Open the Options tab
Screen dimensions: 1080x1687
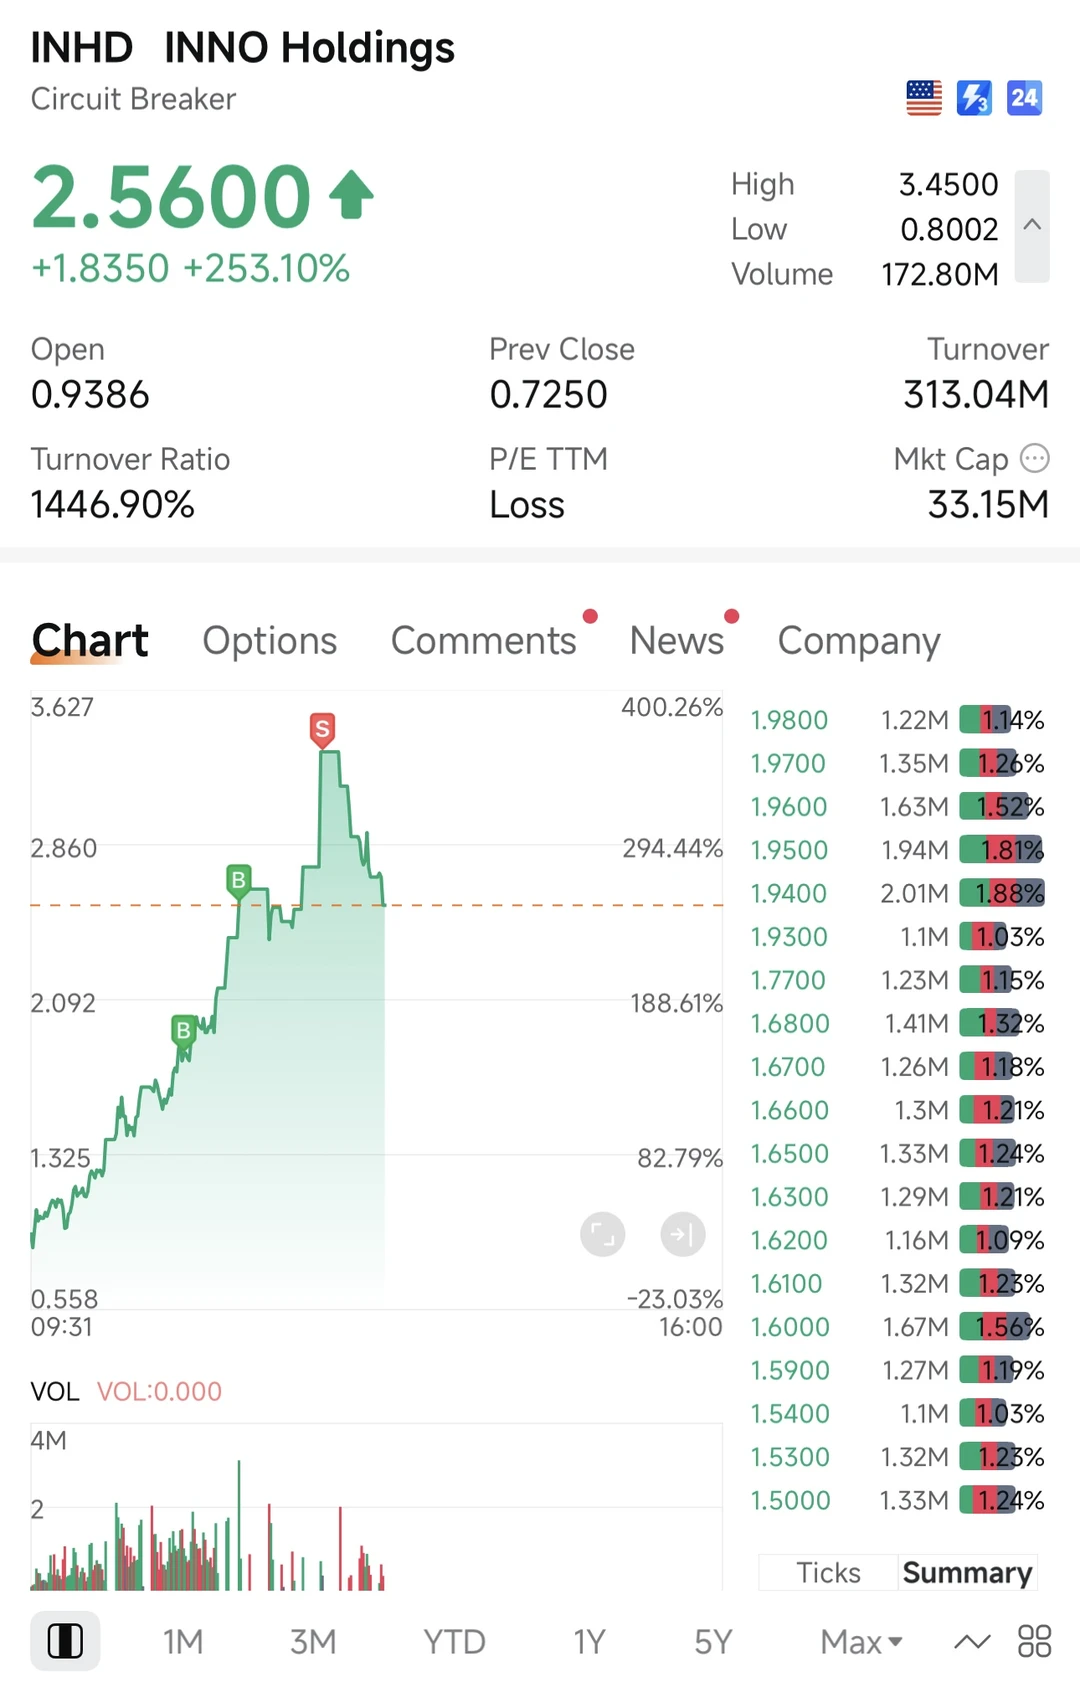(270, 640)
